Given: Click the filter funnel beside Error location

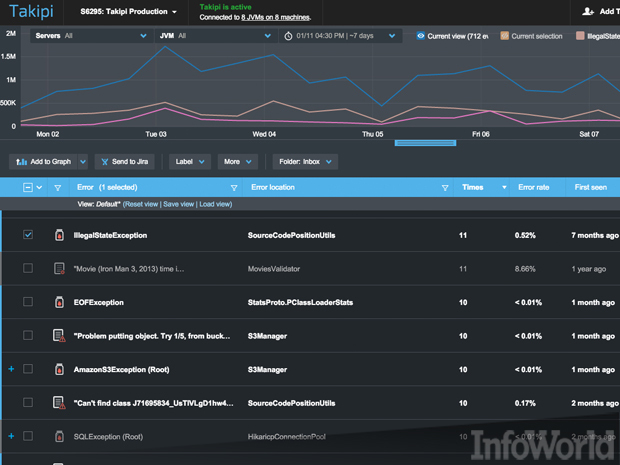Looking at the screenshot, I should click(x=444, y=187).
